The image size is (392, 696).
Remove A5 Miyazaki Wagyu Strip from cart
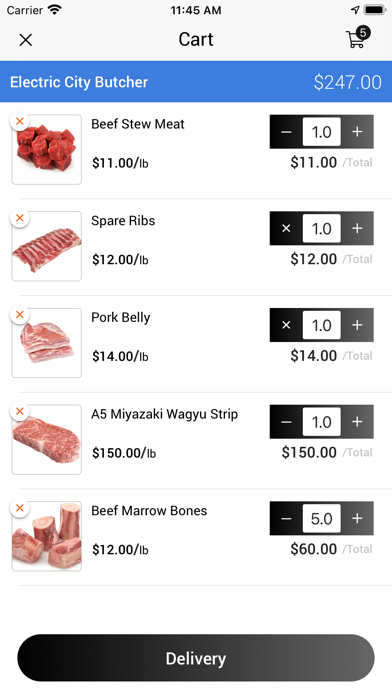point(20,411)
